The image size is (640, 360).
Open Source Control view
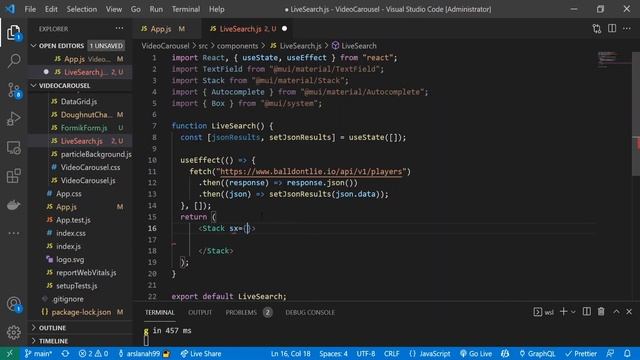tap(13, 90)
